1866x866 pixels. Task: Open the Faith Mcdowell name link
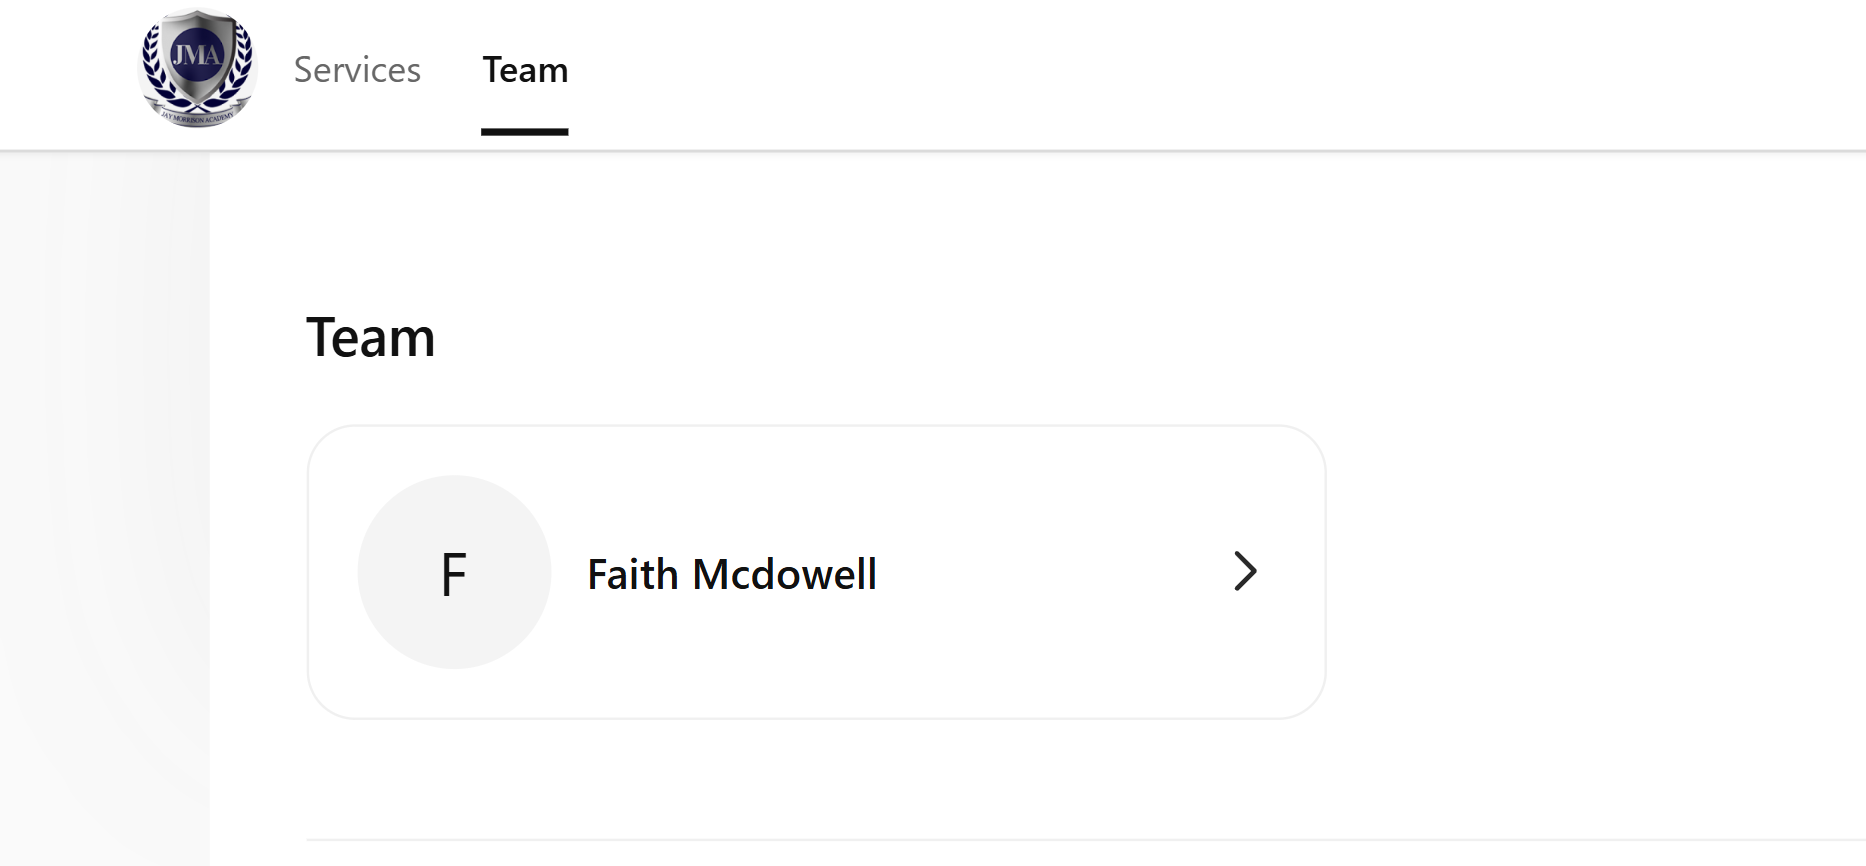point(732,574)
